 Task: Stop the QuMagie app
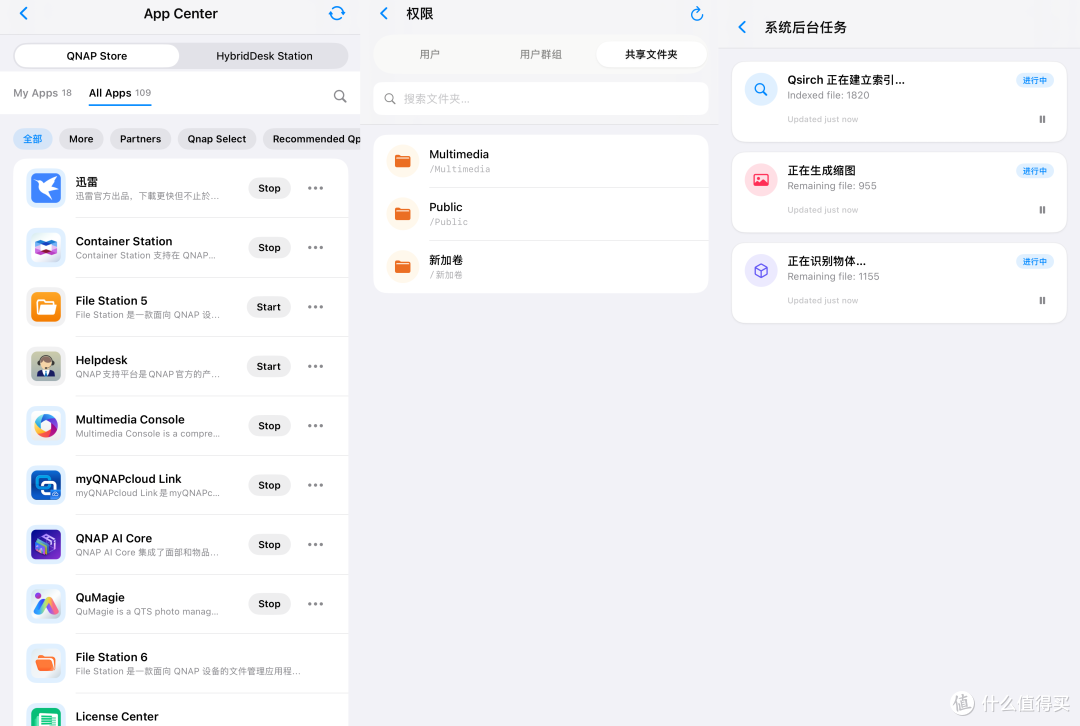tap(269, 604)
